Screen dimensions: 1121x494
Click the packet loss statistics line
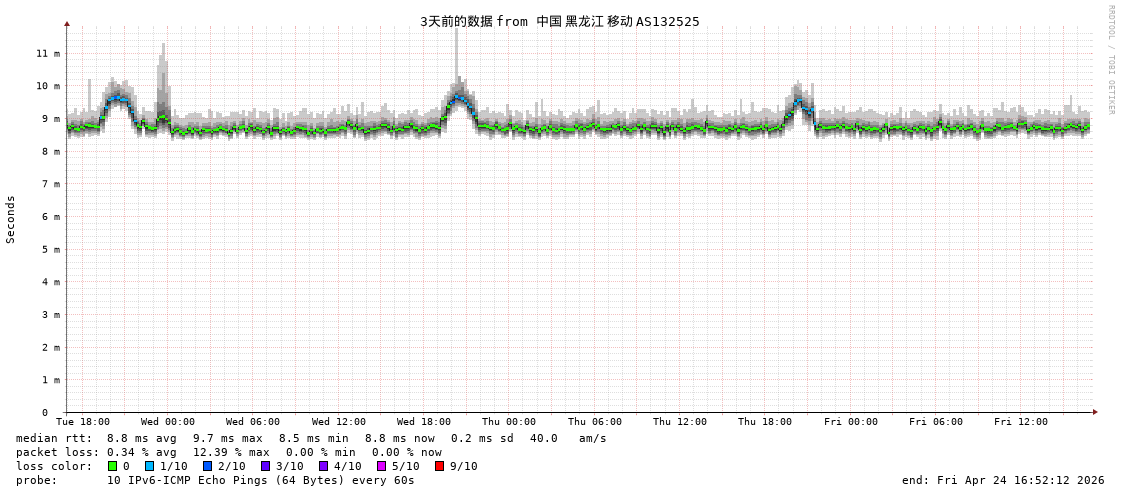[x=228, y=452]
